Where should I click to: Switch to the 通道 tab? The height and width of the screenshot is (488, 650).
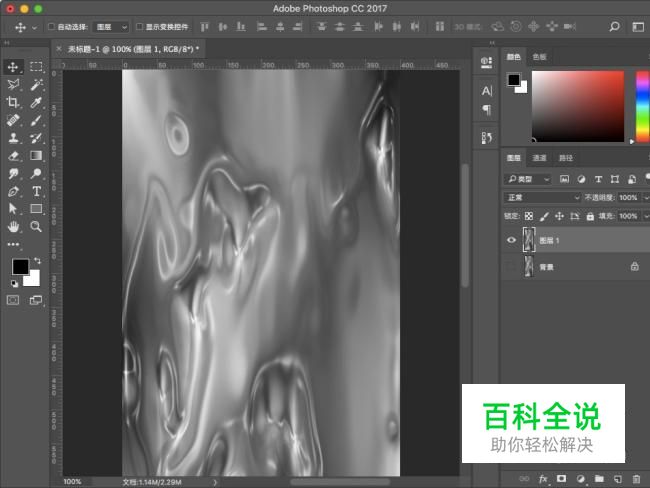[539, 158]
